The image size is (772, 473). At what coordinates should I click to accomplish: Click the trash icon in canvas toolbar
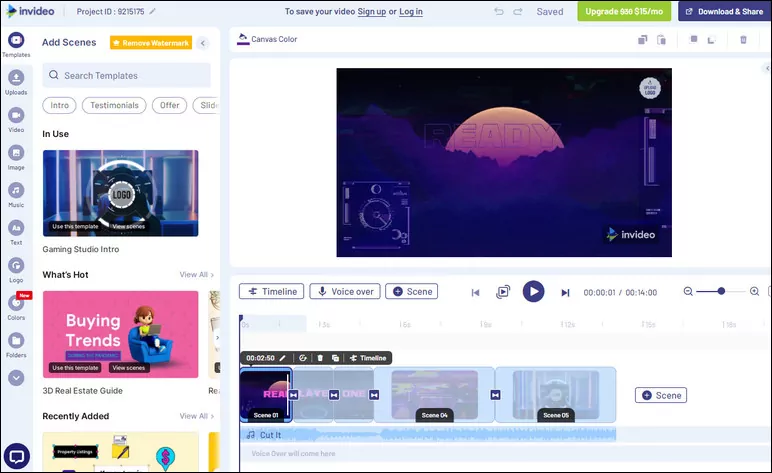pos(743,39)
